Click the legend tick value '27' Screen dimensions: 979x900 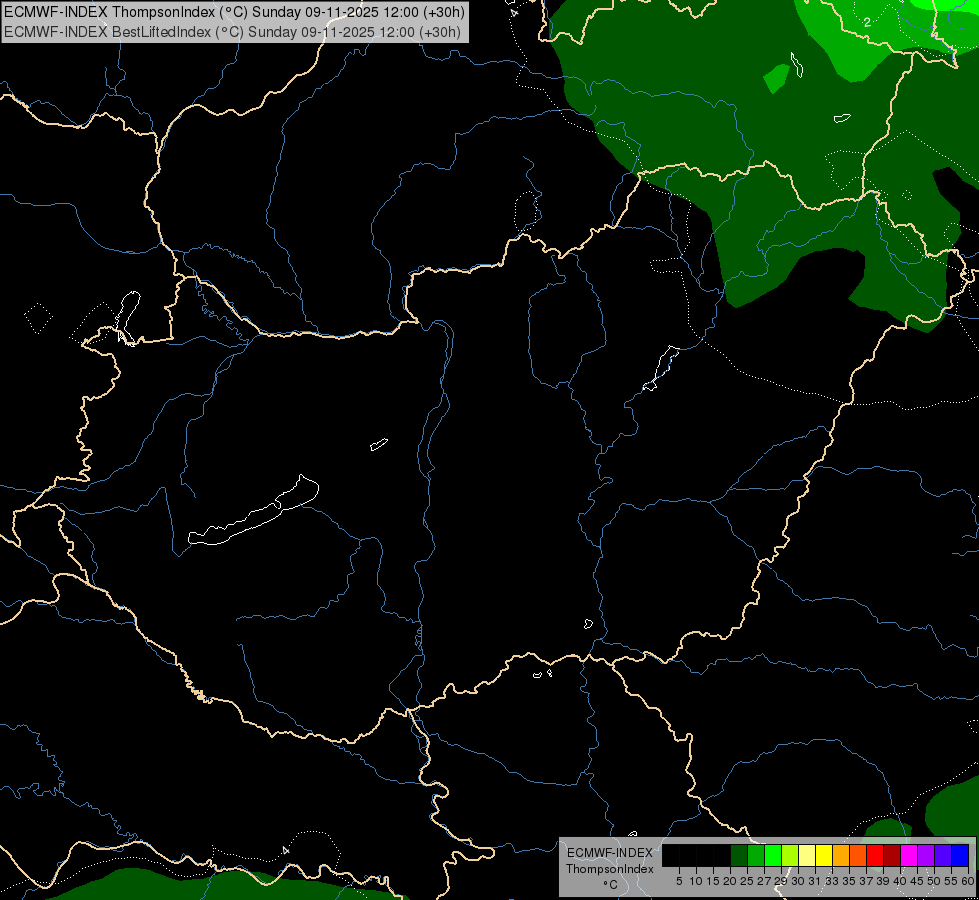[764, 881]
